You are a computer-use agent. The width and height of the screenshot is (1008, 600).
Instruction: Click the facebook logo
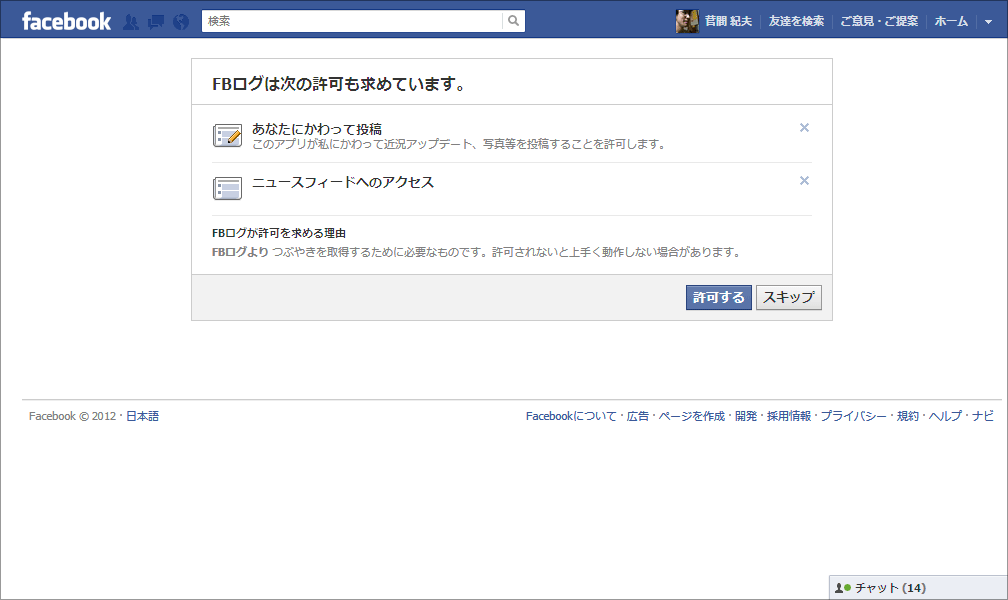point(66,21)
